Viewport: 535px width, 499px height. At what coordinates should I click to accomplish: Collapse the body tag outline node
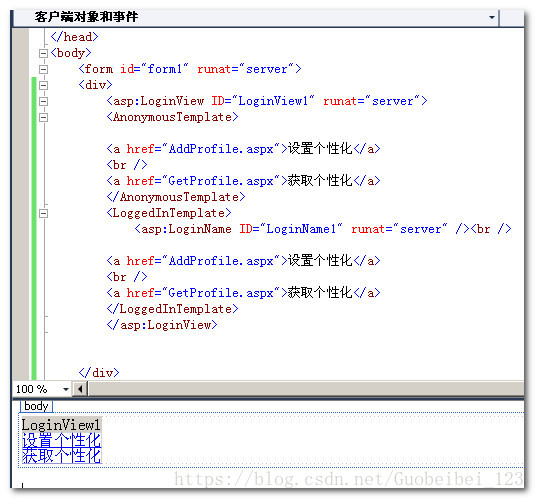tap(43, 53)
